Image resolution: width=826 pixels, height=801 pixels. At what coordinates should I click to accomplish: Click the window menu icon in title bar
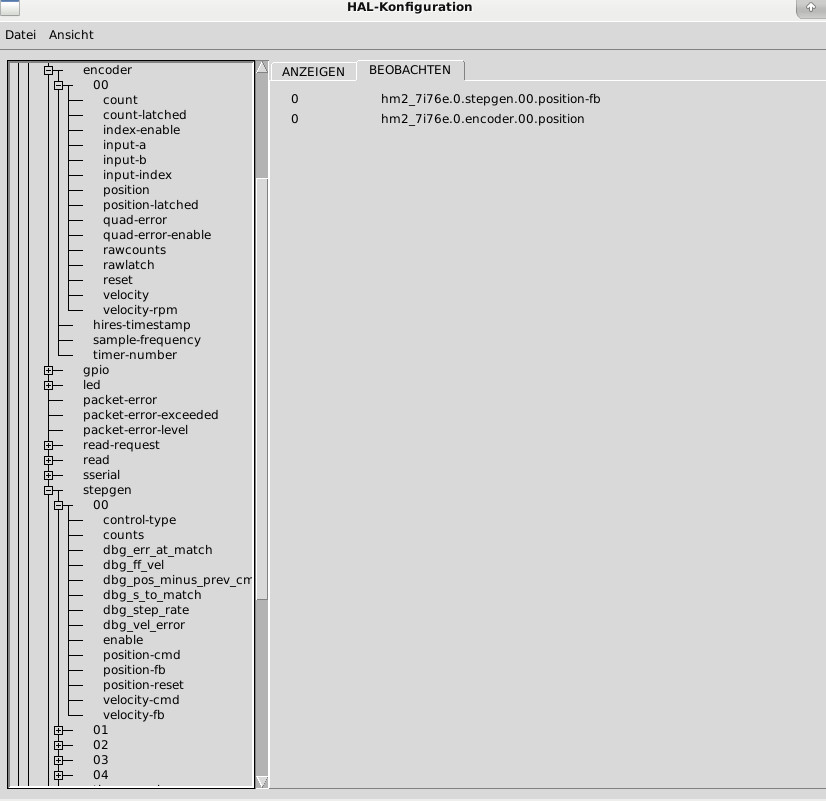coord(10,8)
